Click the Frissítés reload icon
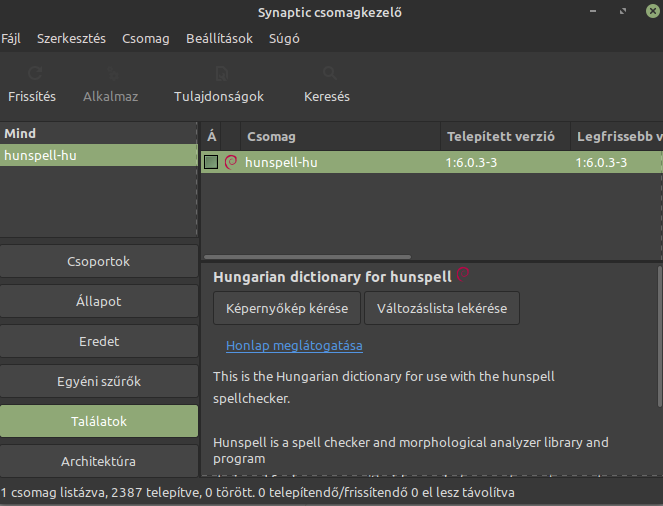Image resolution: width=663 pixels, height=506 pixels. click(x=35, y=74)
